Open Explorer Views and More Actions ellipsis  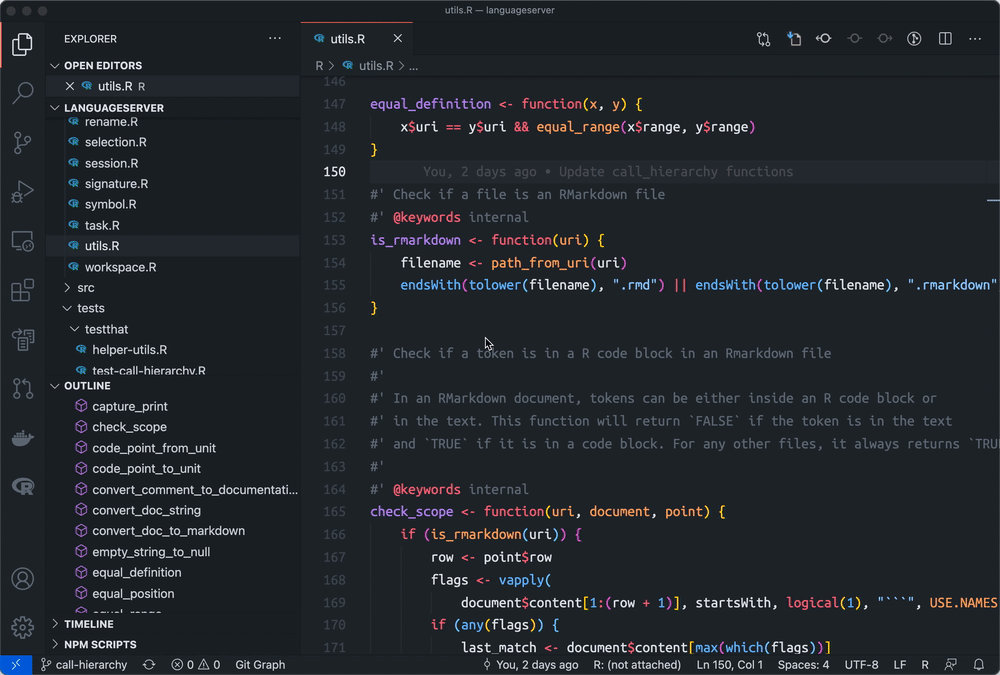(275, 38)
